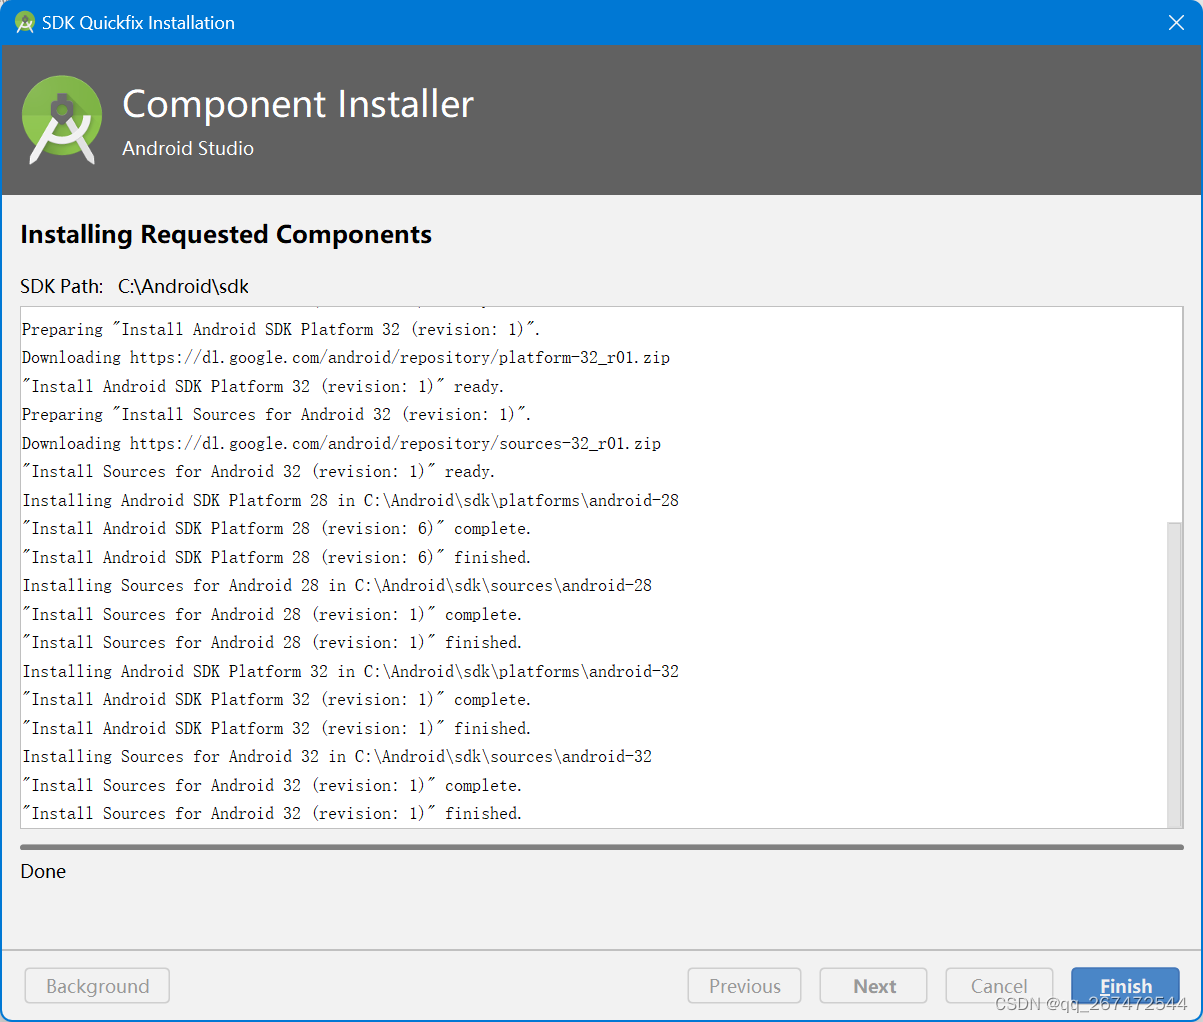This screenshot has height=1022, width=1203.
Task: Click the Finish button
Action: pos(1125,986)
